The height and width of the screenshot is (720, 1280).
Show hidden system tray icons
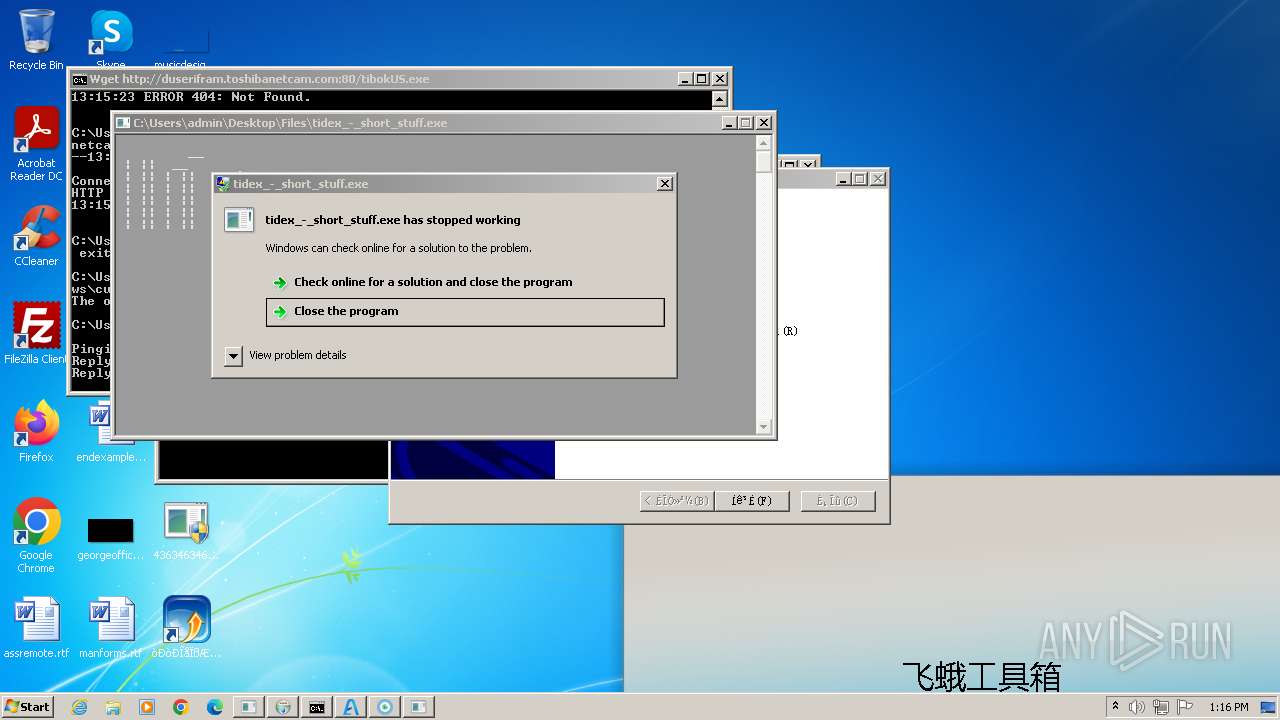[x=1116, y=707]
